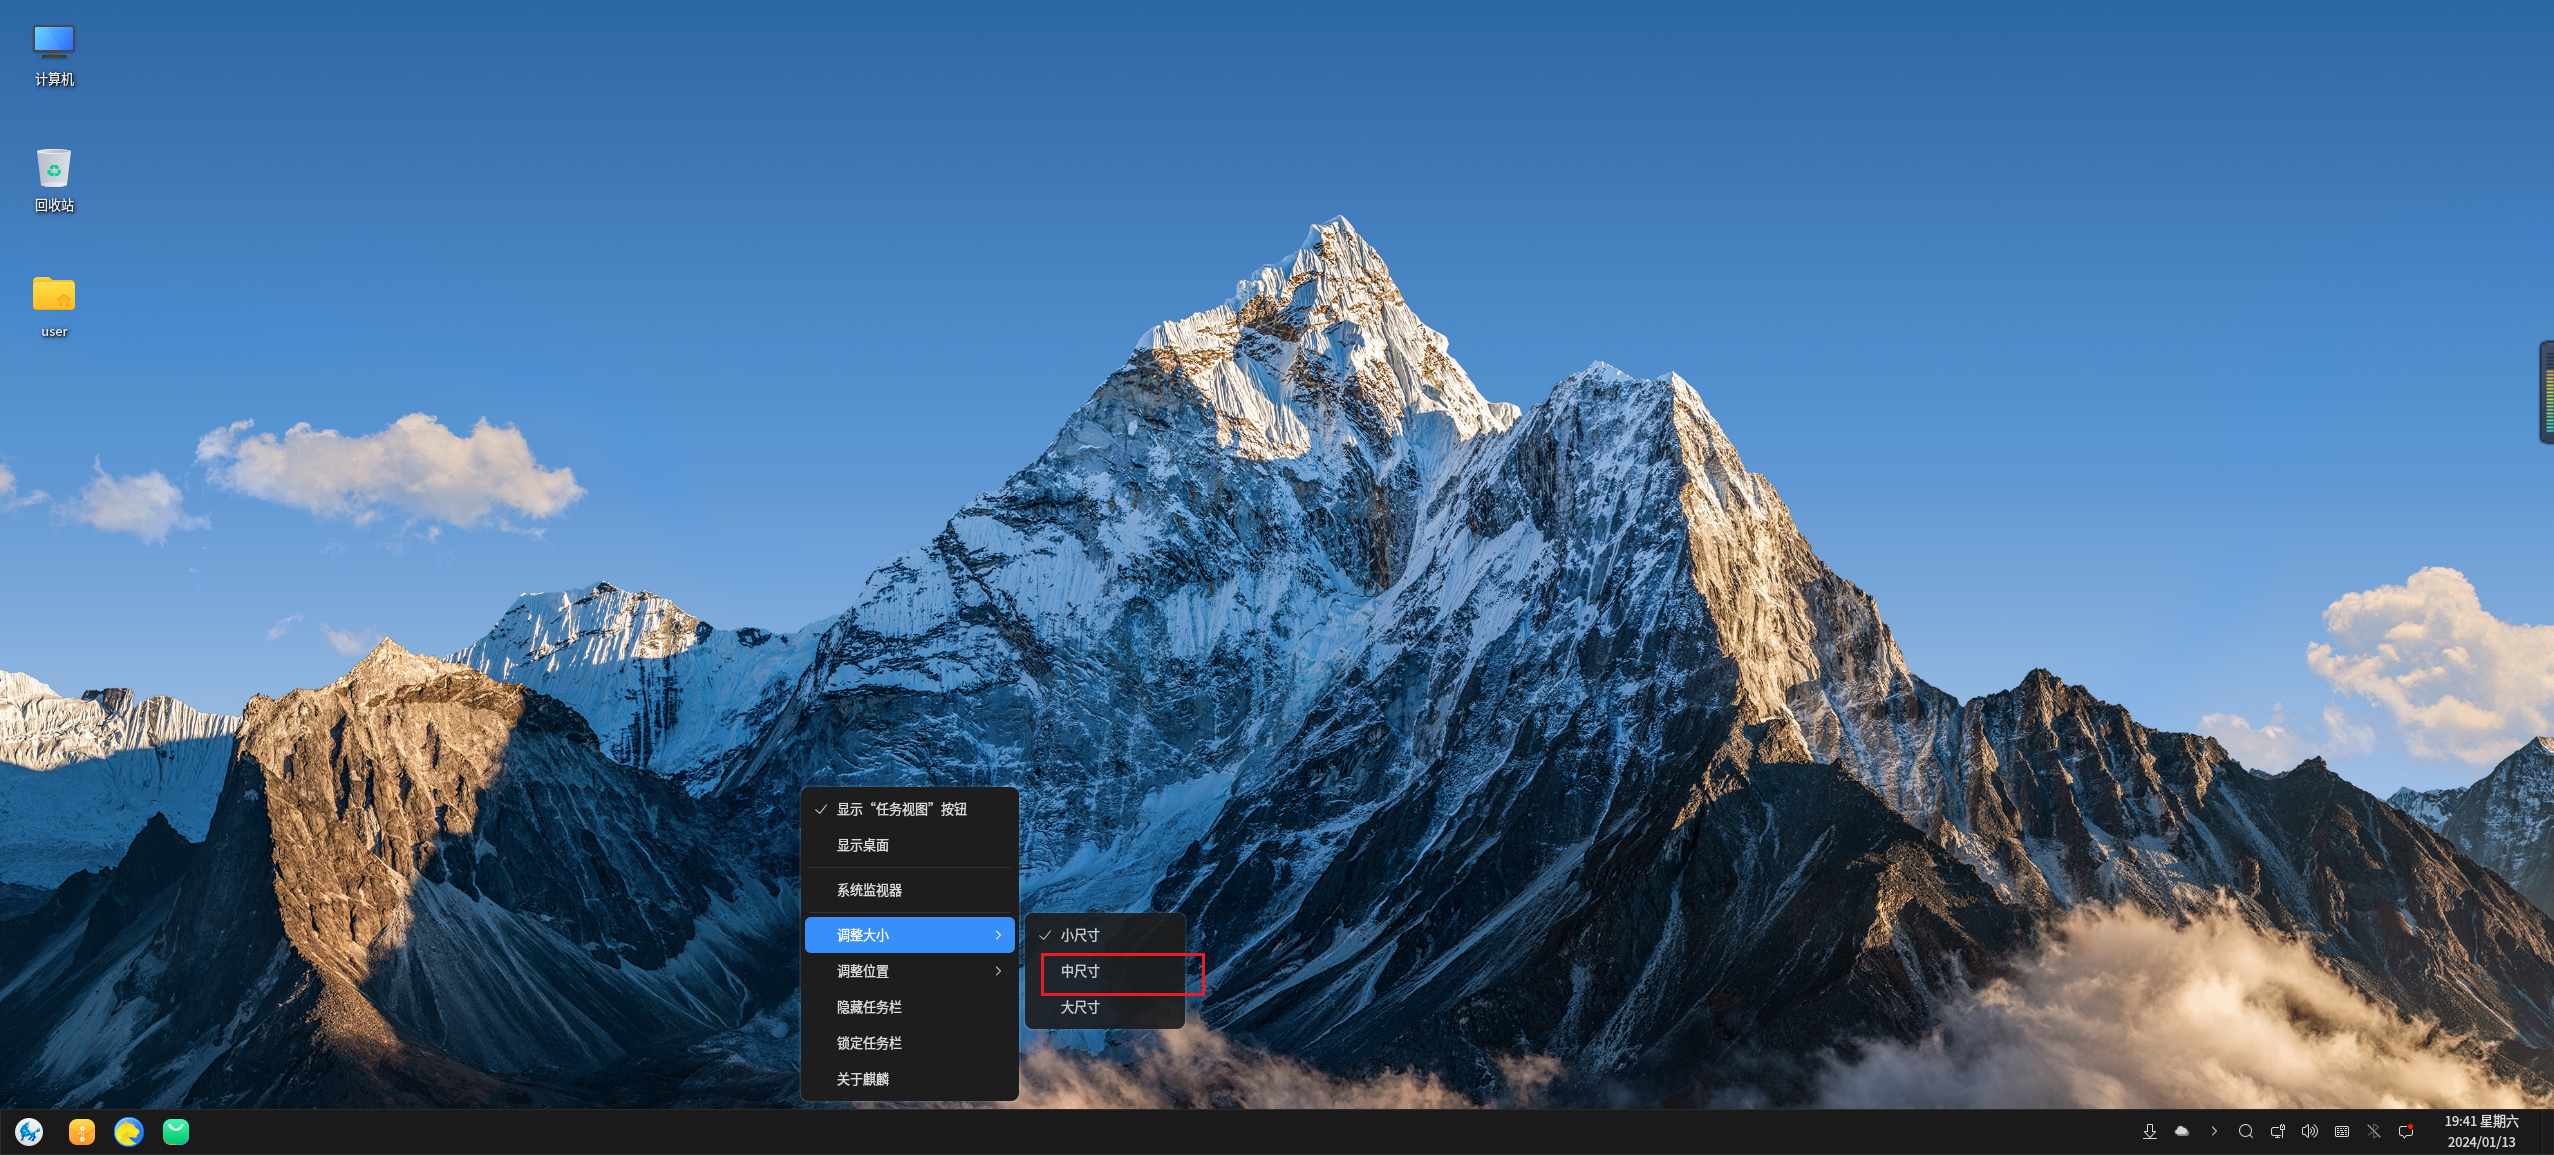Click the network connection tray icon
Image resolution: width=2554 pixels, height=1155 pixels.
2277,1131
